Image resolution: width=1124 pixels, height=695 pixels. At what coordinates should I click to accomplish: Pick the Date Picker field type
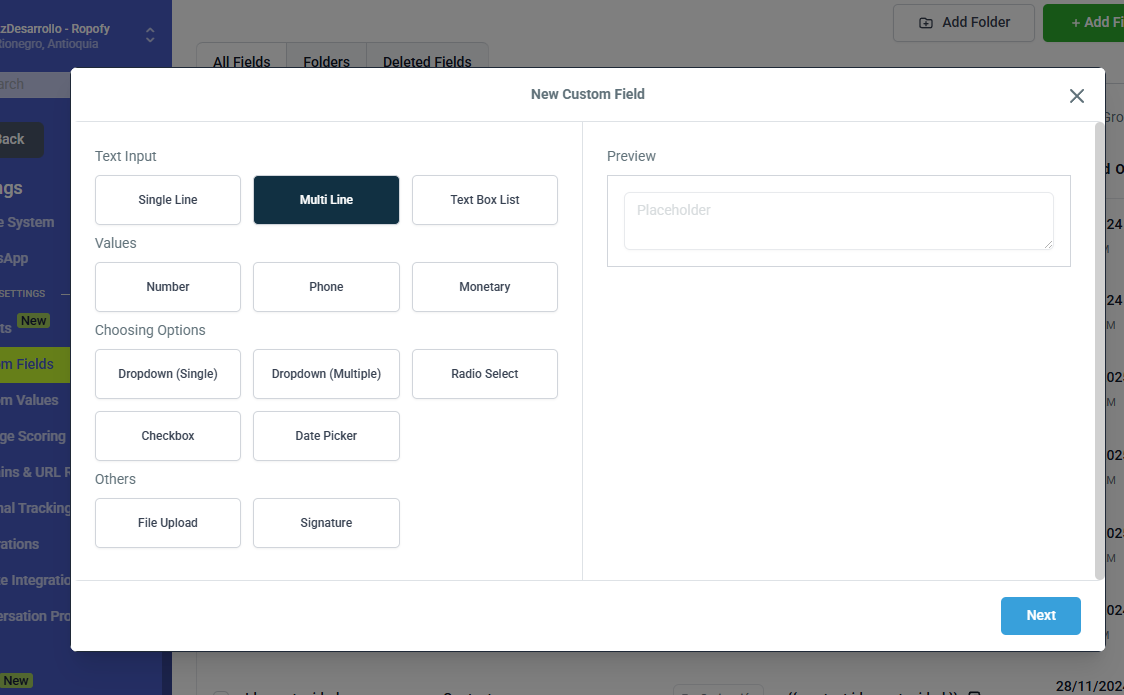(x=326, y=436)
